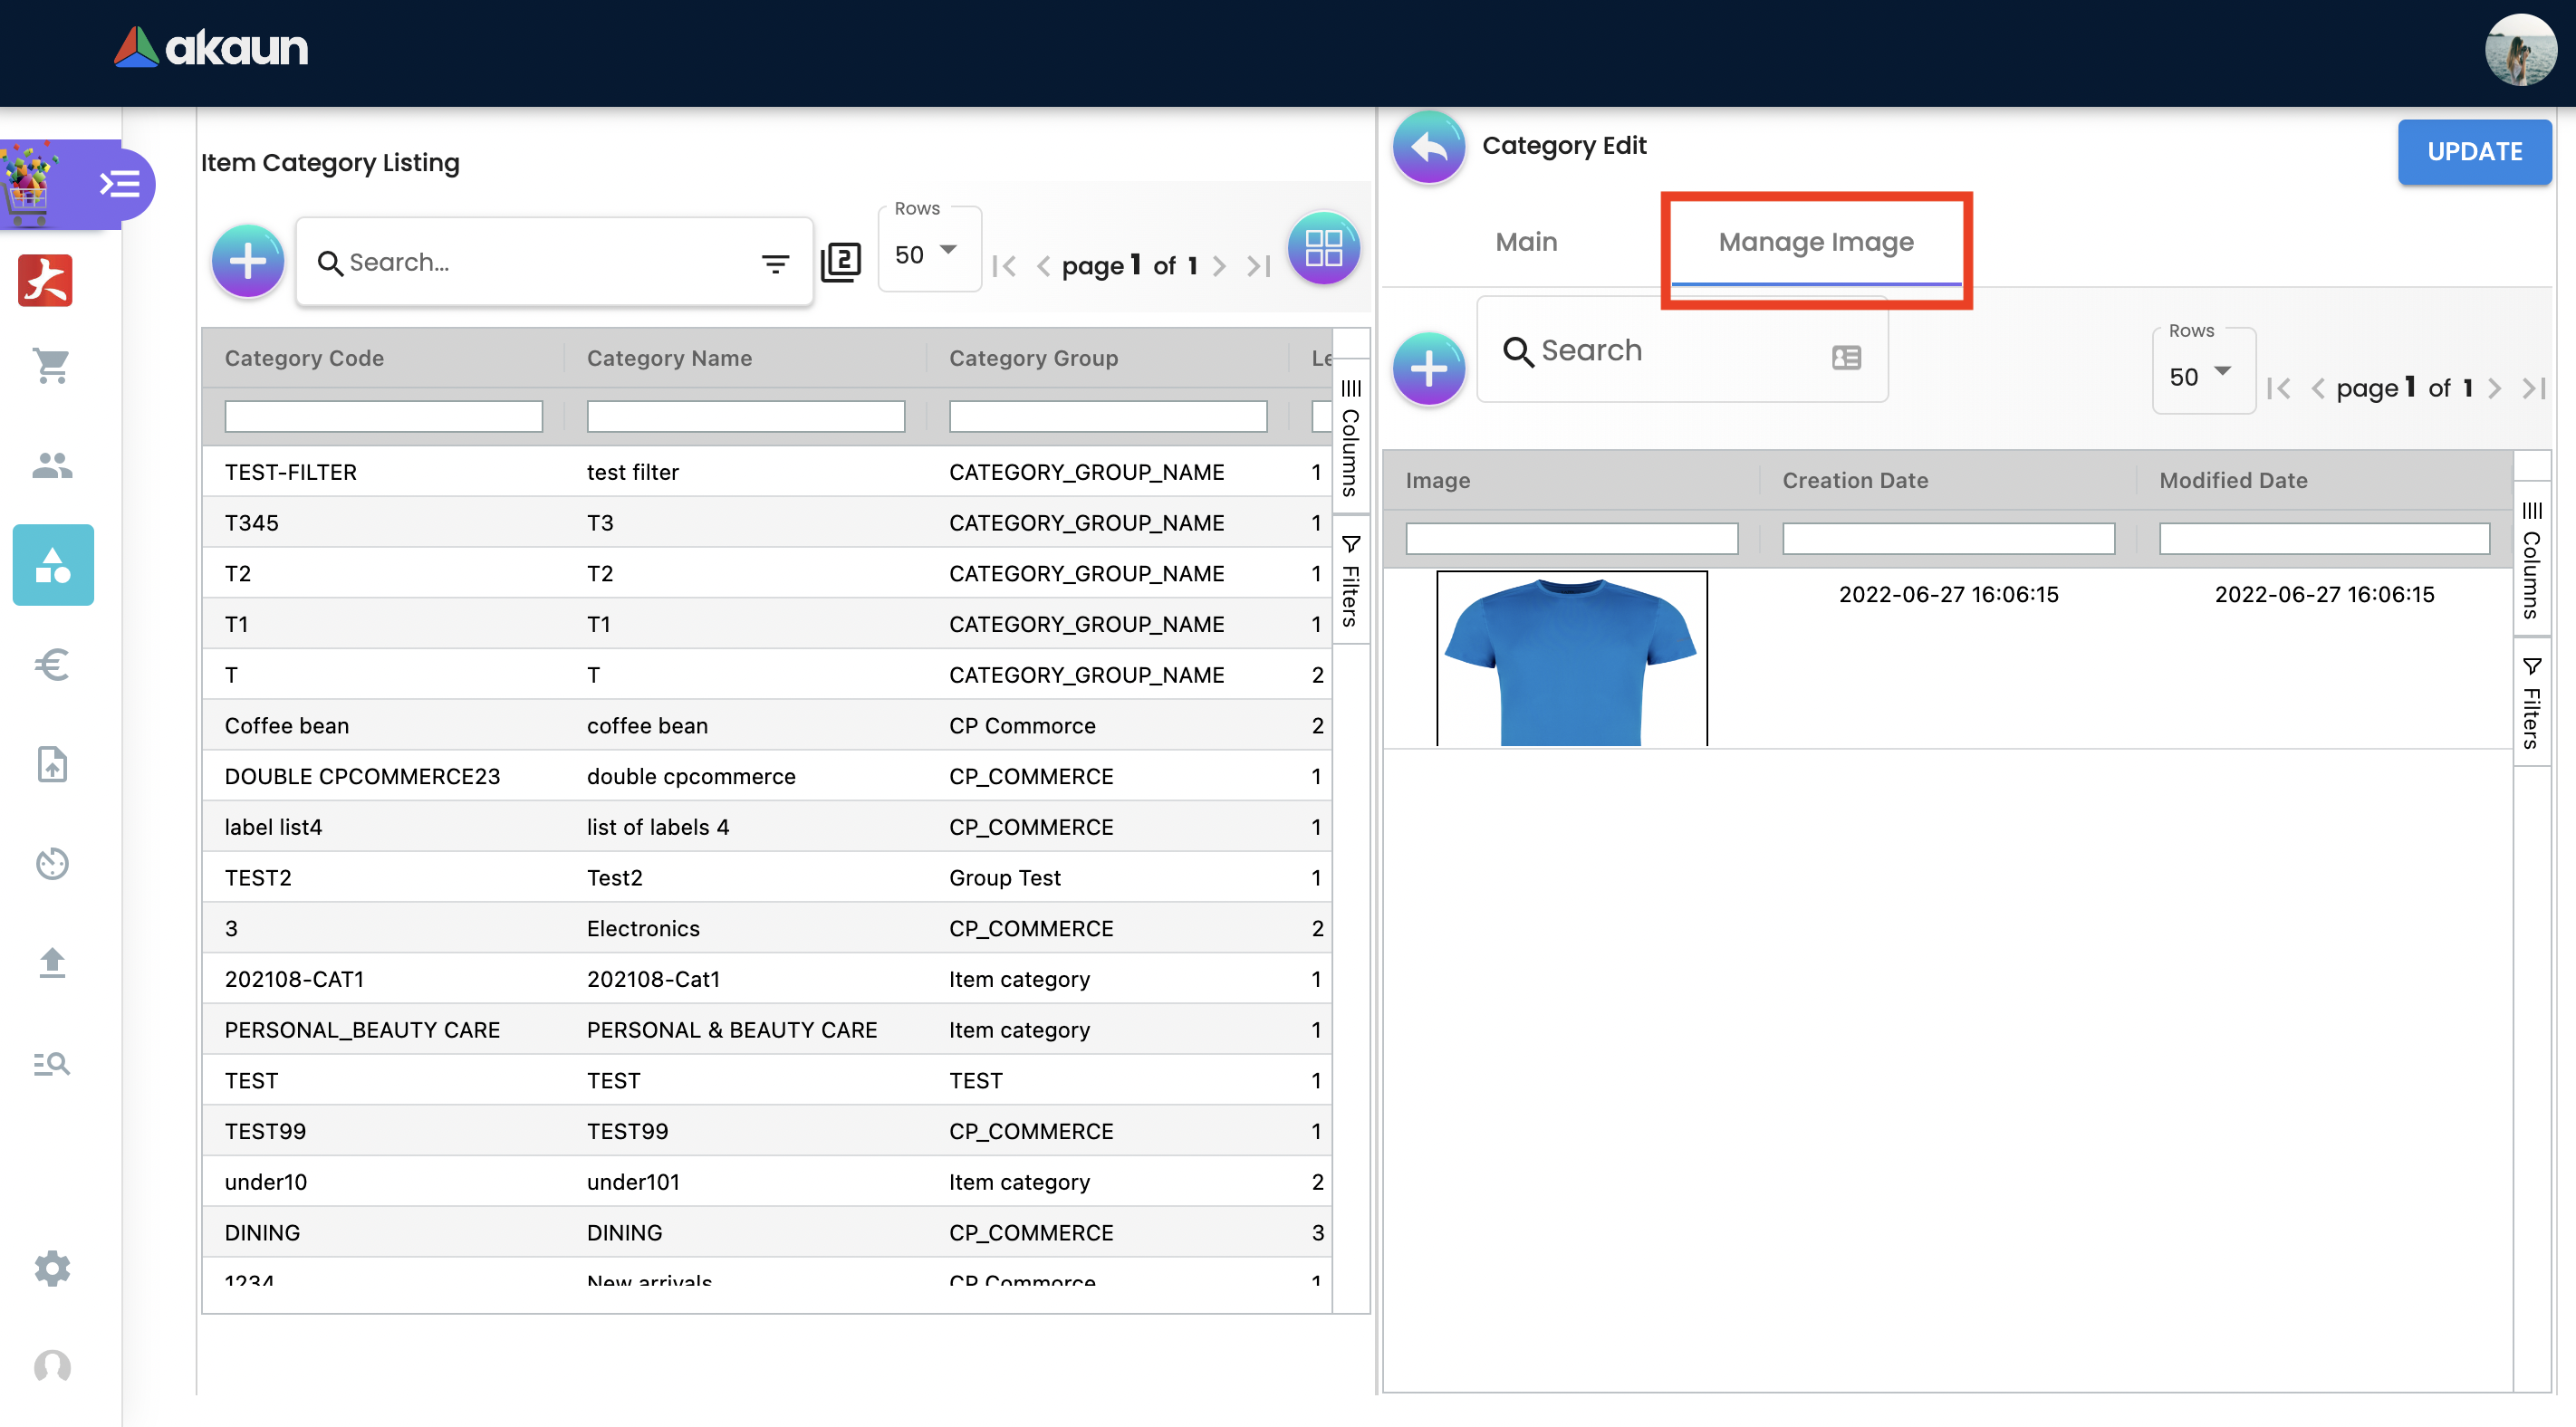Switch to the Main tab
The image size is (2576, 1427).
(x=1525, y=242)
